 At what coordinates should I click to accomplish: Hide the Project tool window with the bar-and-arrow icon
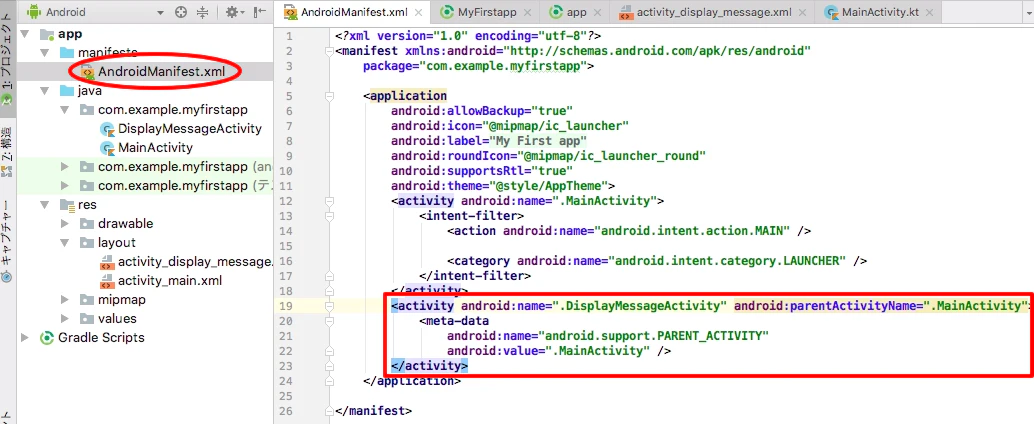pyautogui.click(x=260, y=13)
